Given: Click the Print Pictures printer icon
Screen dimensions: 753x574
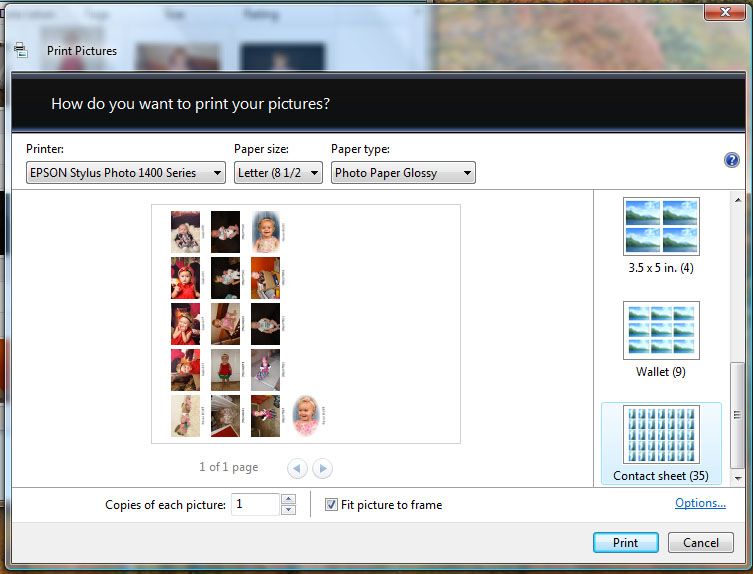Looking at the screenshot, I should point(21,50).
